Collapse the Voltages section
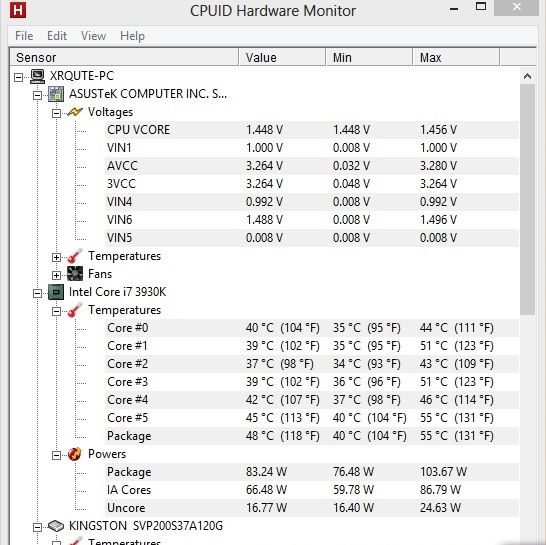The height and width of the screenshot is (545, 546). click(x=56, y=113)
